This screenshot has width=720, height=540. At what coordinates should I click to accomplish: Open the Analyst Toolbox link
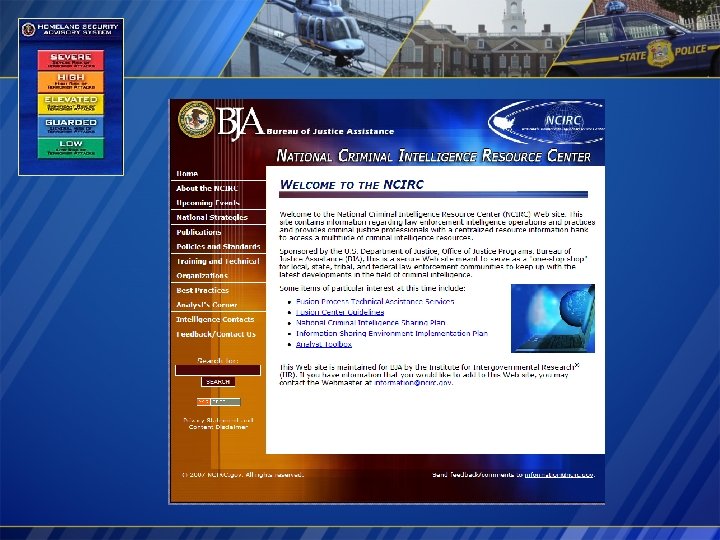pyautogui.click(x=324, y=344)
